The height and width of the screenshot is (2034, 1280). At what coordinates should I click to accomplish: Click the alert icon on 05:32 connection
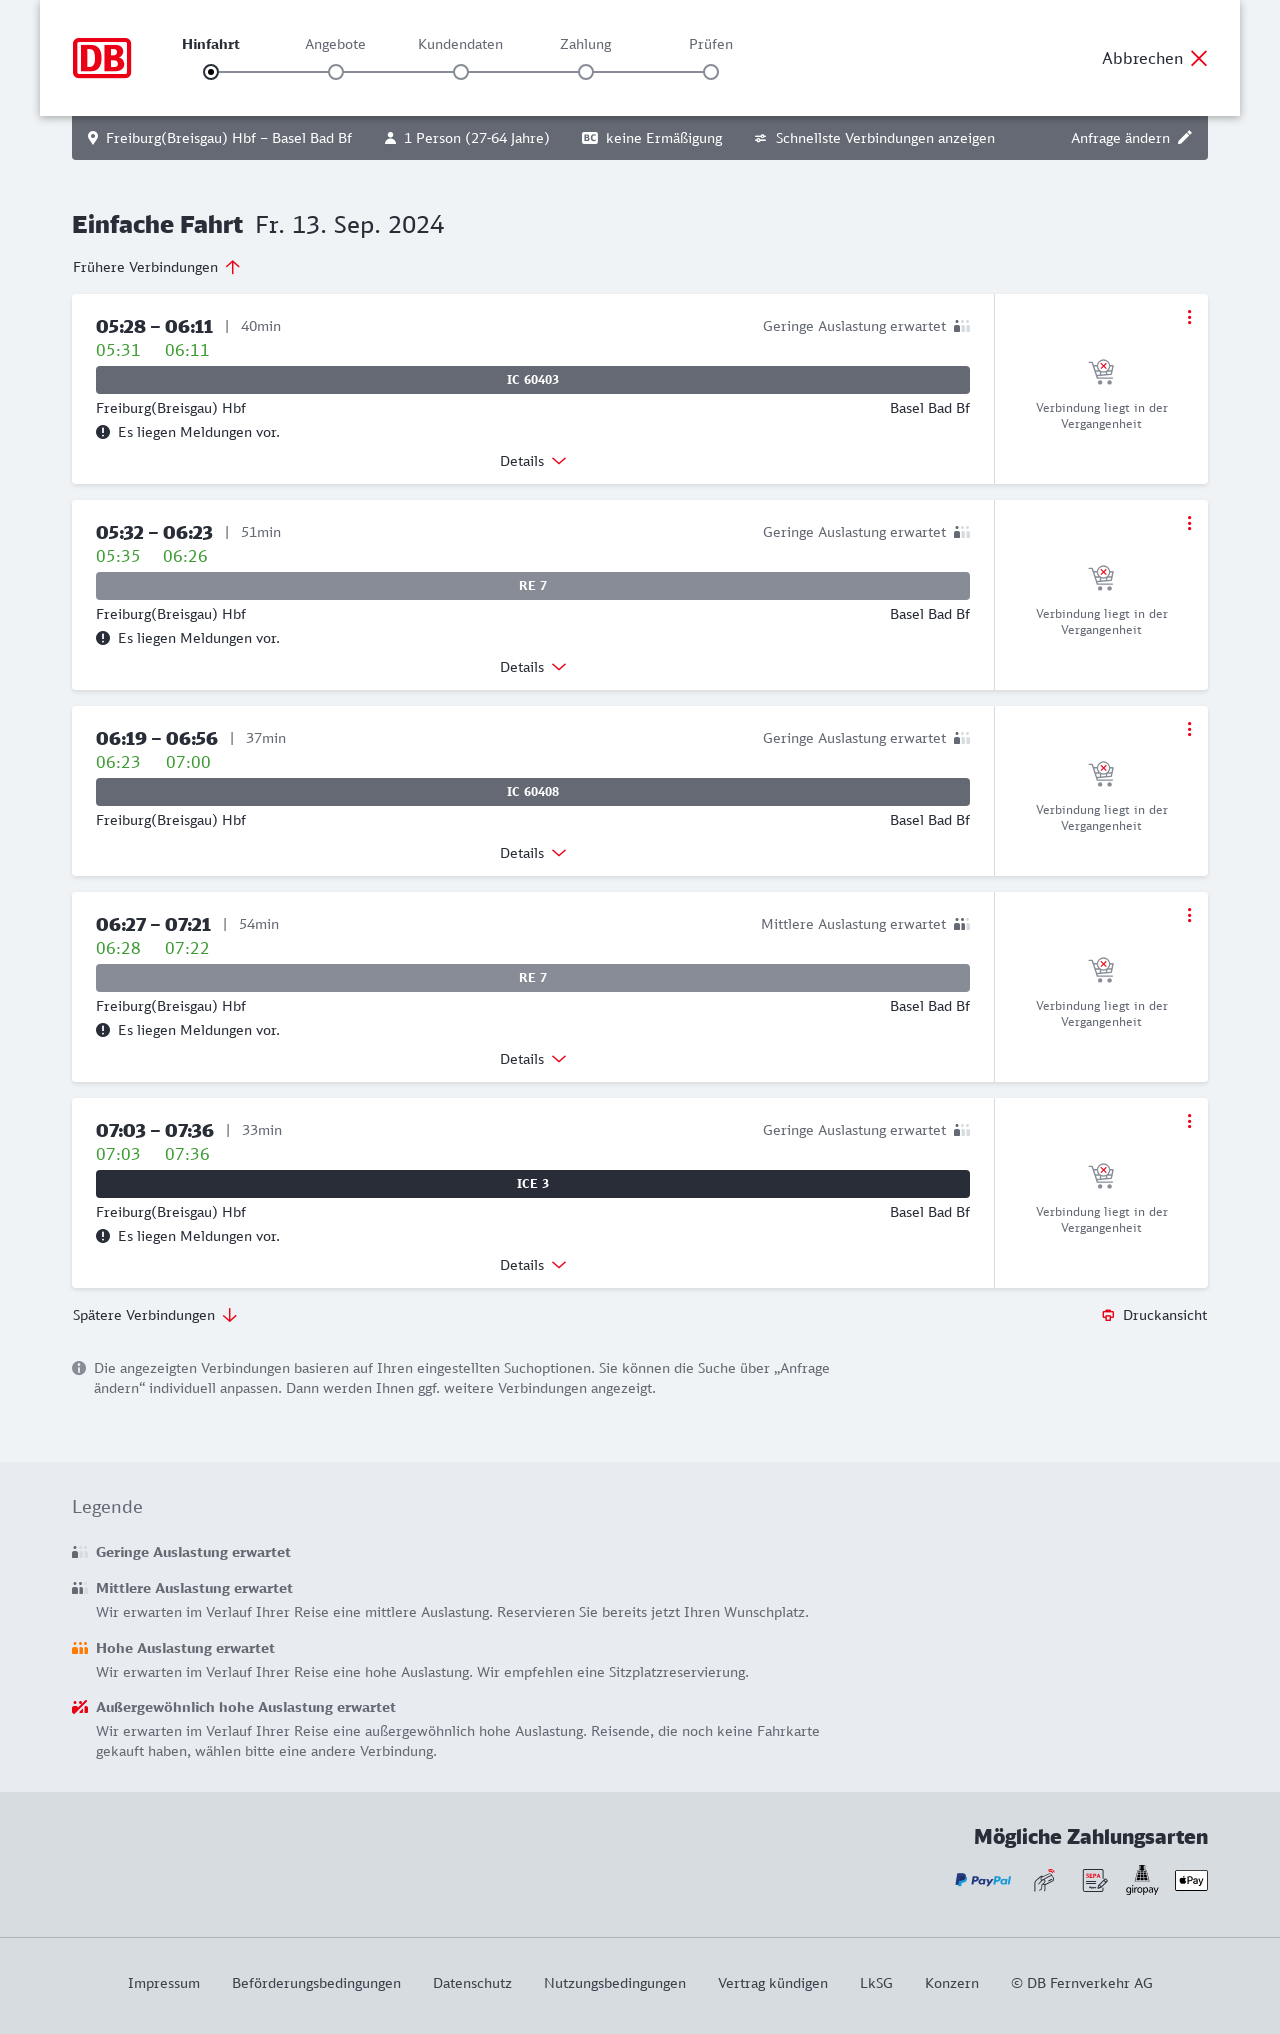pos(103,638)
